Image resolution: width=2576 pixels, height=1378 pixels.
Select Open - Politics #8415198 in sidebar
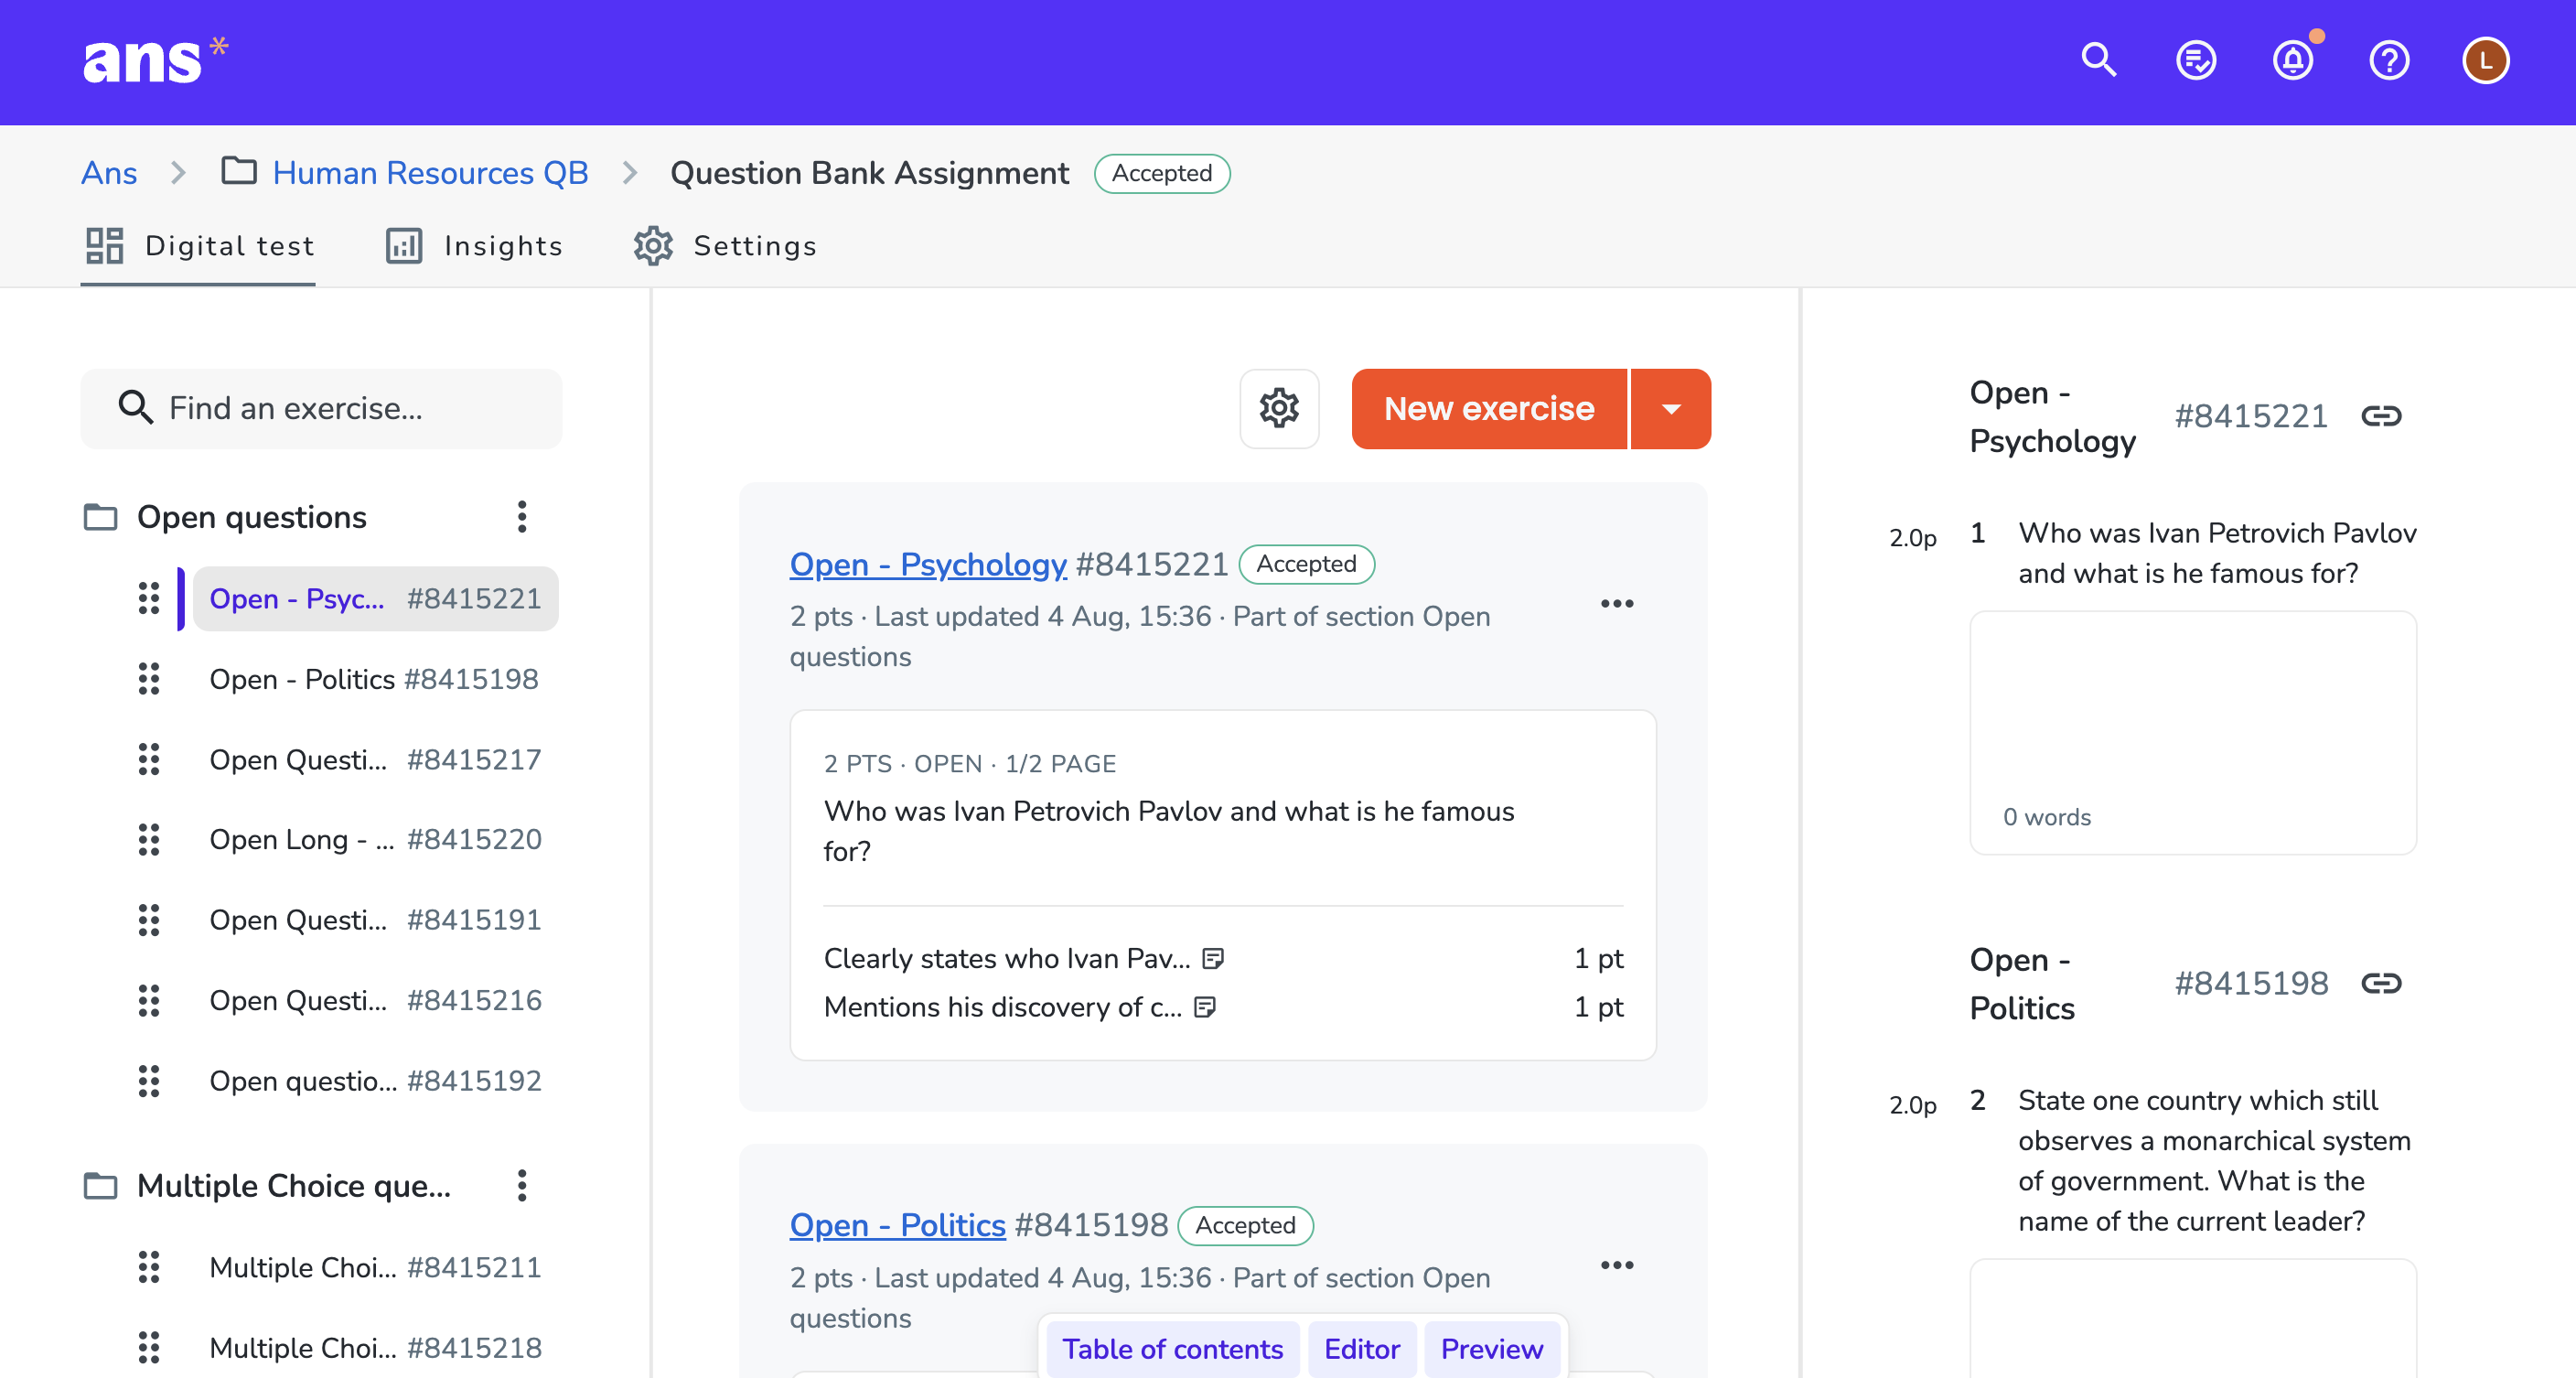[x=374, y=679]
